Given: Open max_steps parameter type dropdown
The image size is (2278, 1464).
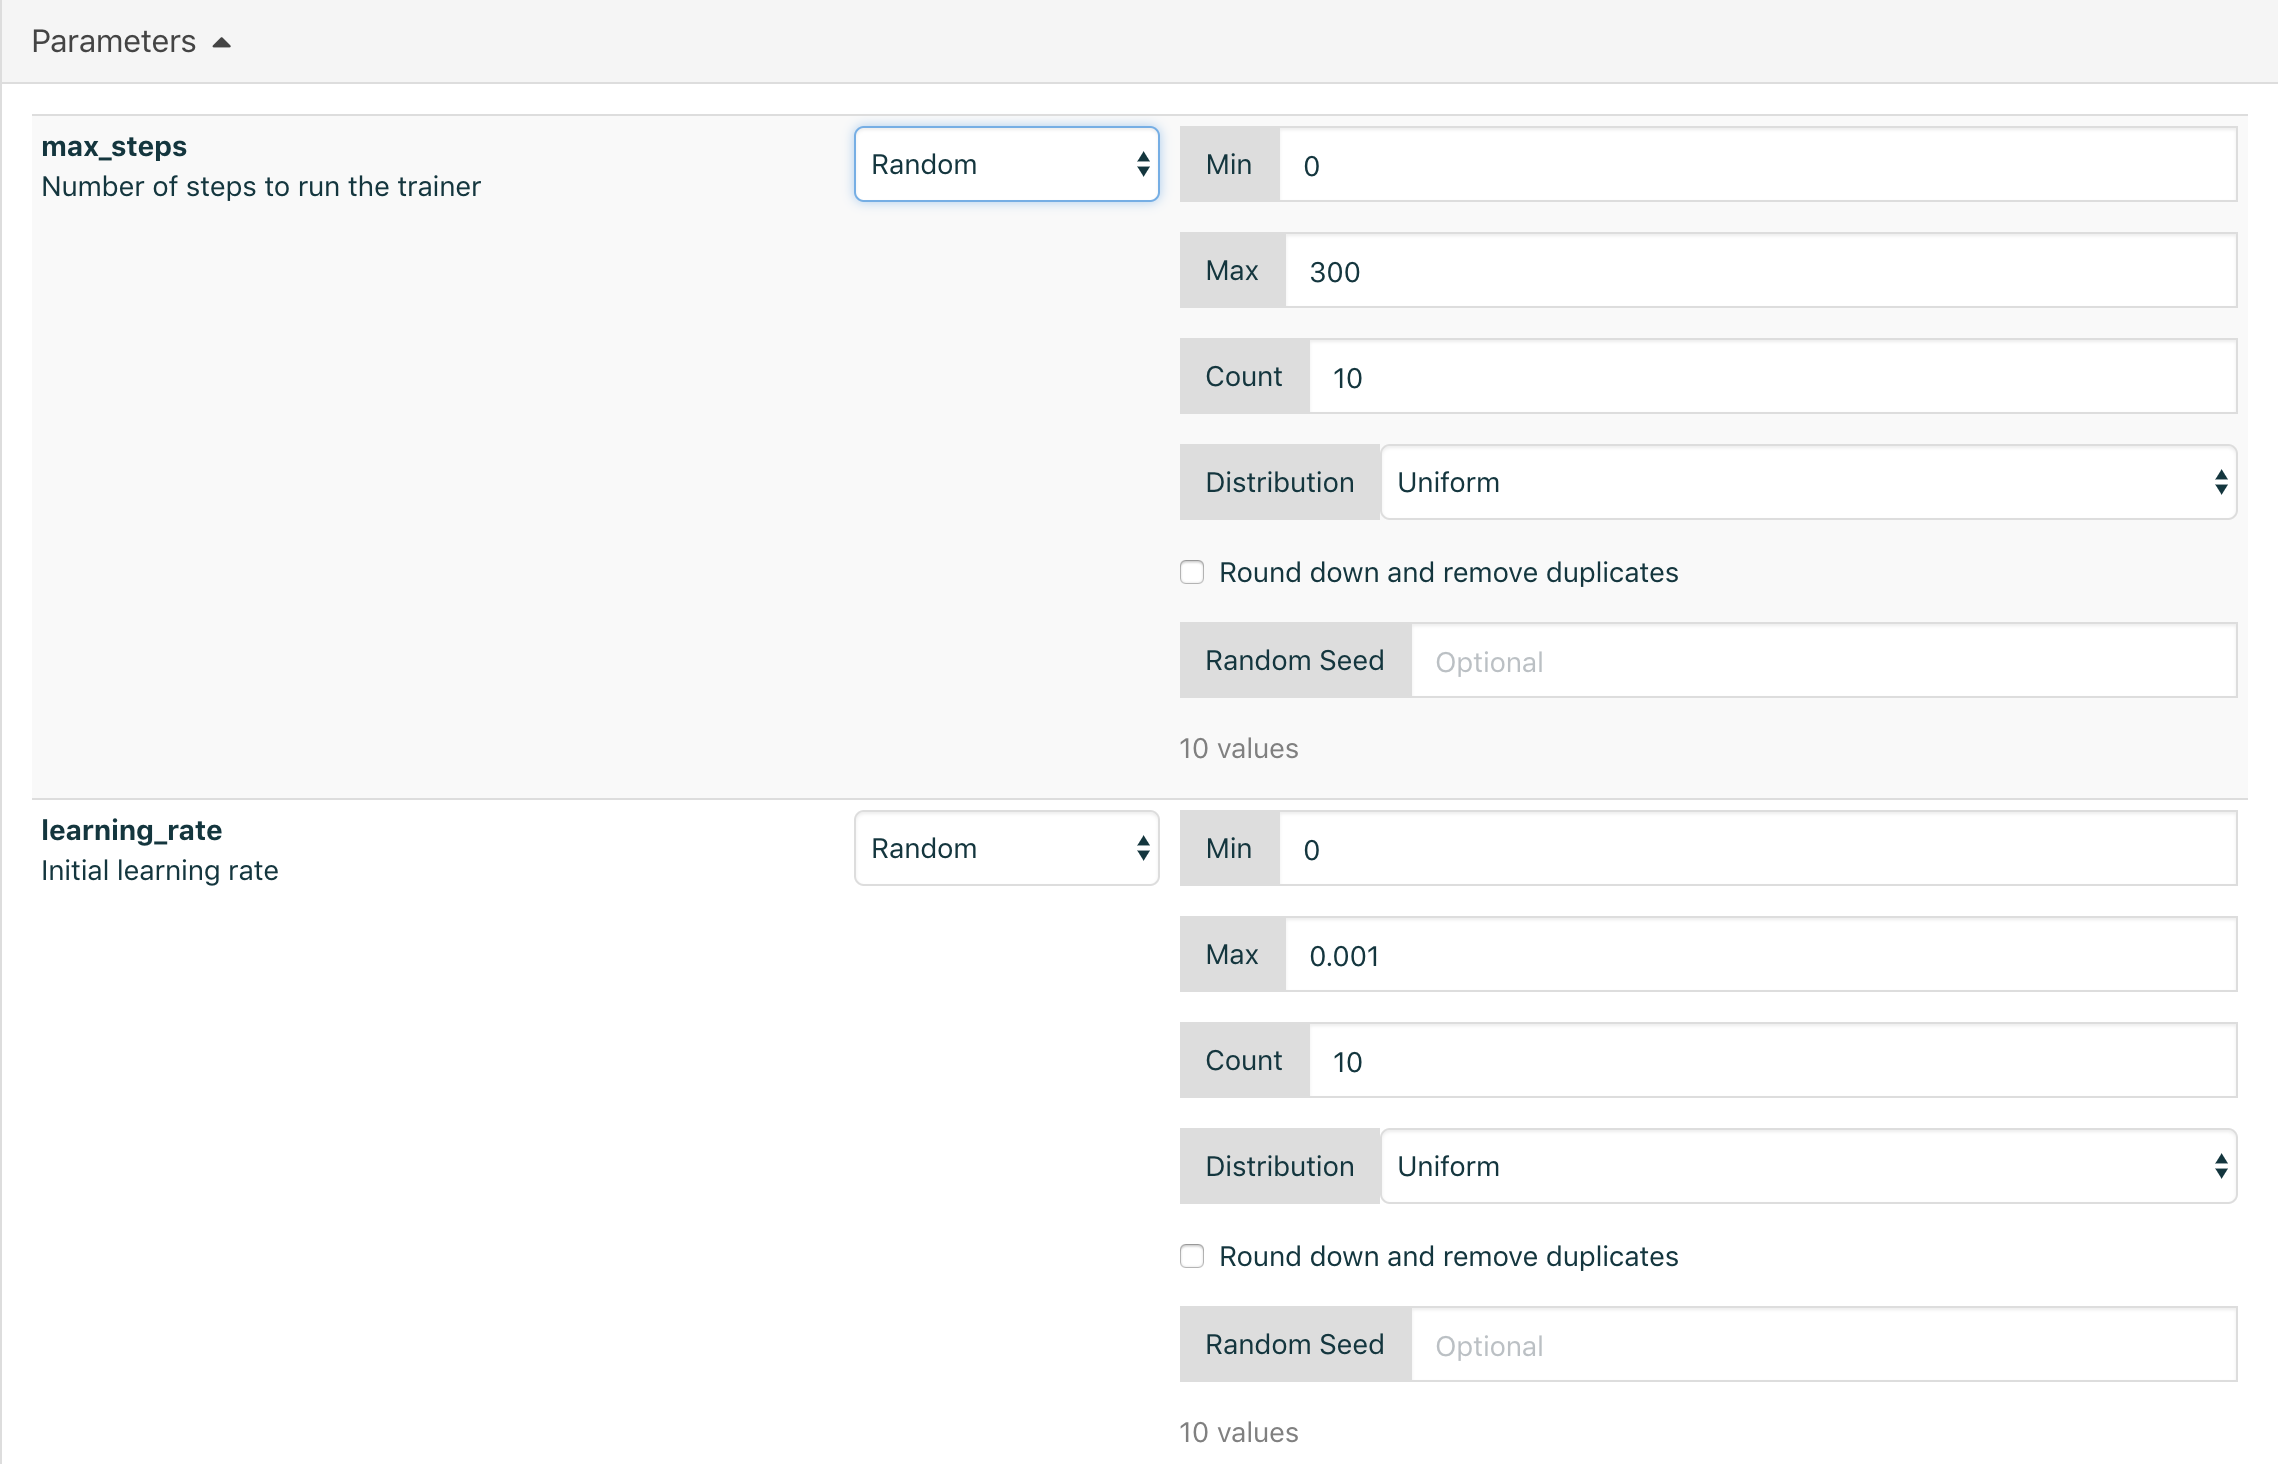Looking at the screenshot, I should pos(1005,163).
